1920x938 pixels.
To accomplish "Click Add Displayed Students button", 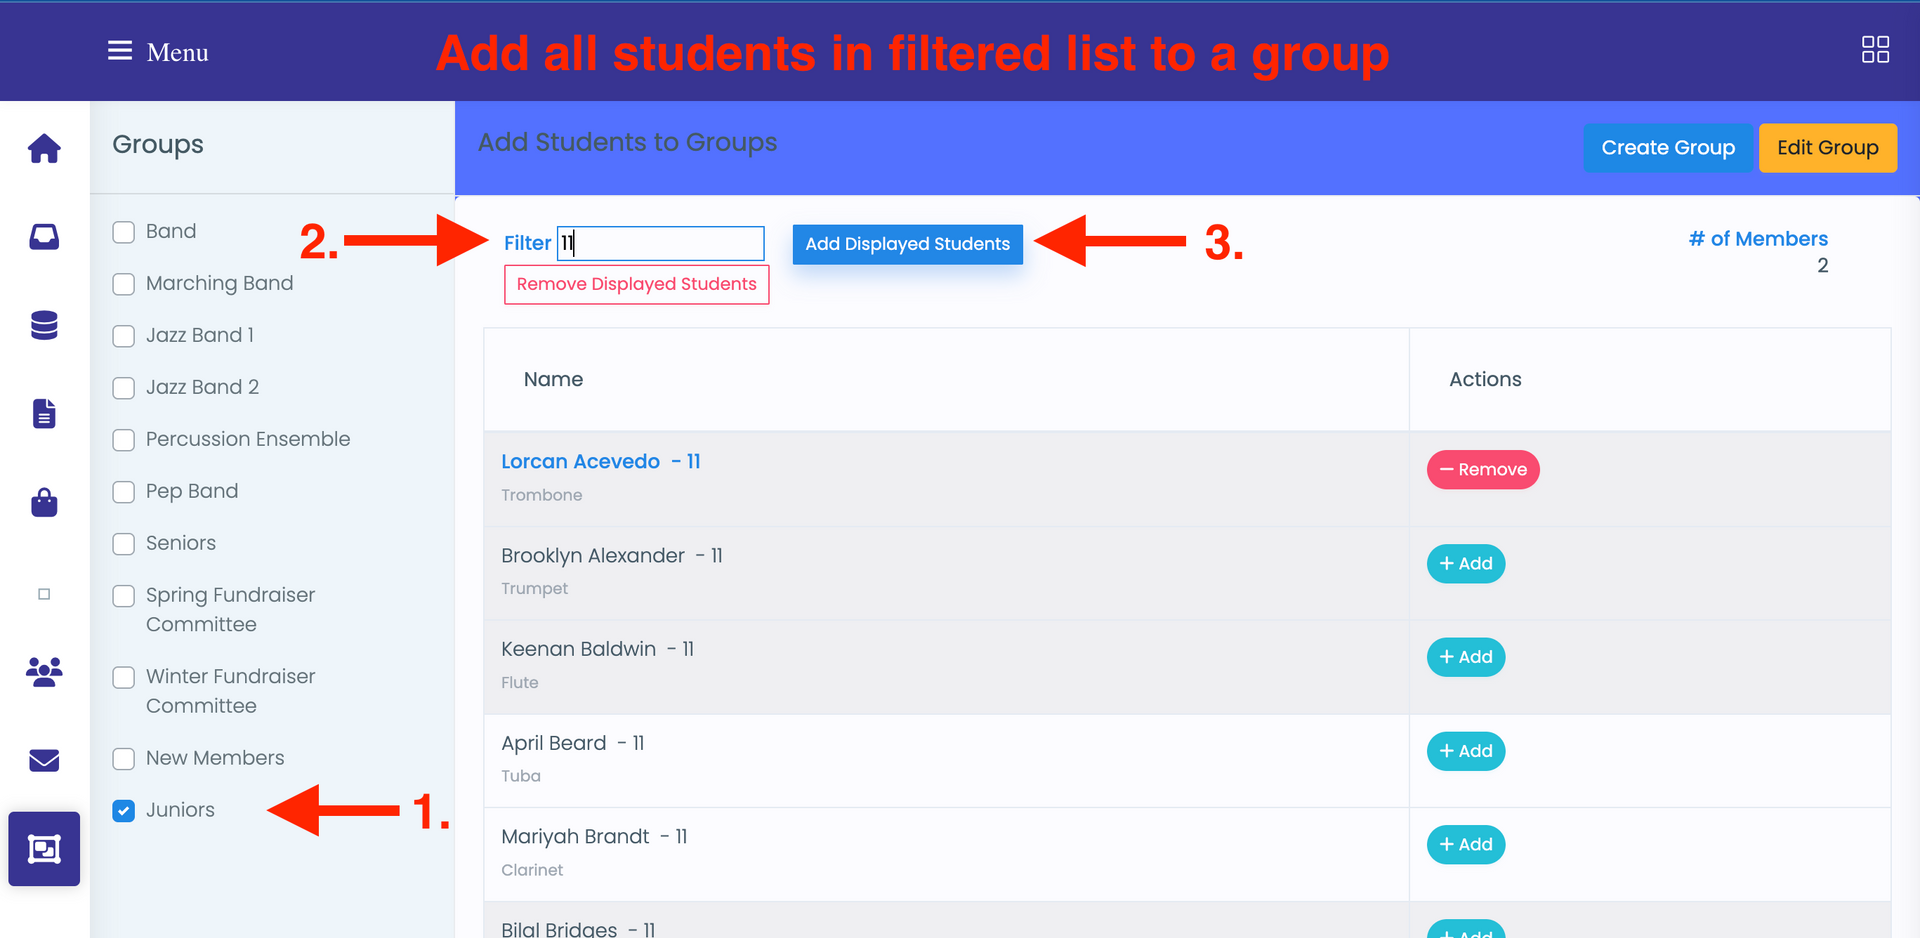I will (x=907, y=244).
